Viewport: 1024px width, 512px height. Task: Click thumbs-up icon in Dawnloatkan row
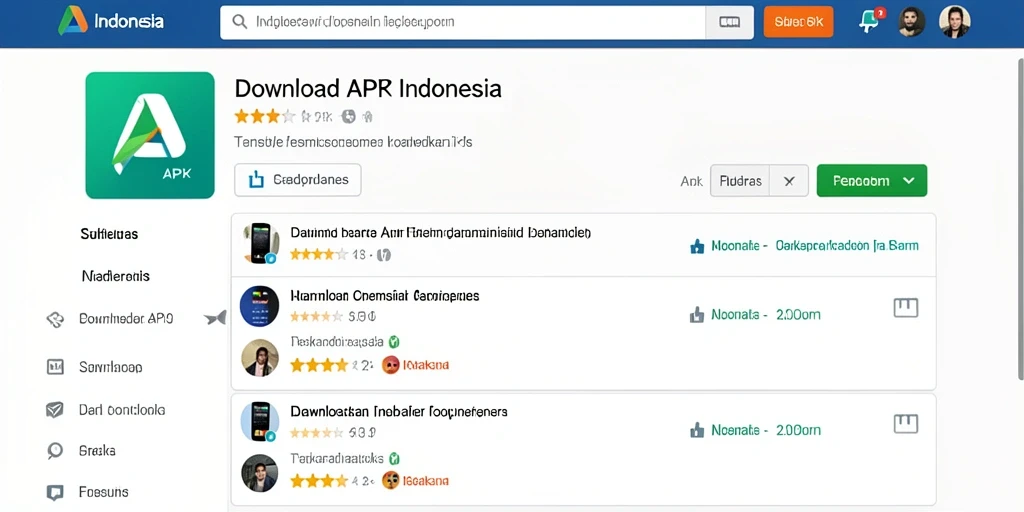tap(697, 430)
